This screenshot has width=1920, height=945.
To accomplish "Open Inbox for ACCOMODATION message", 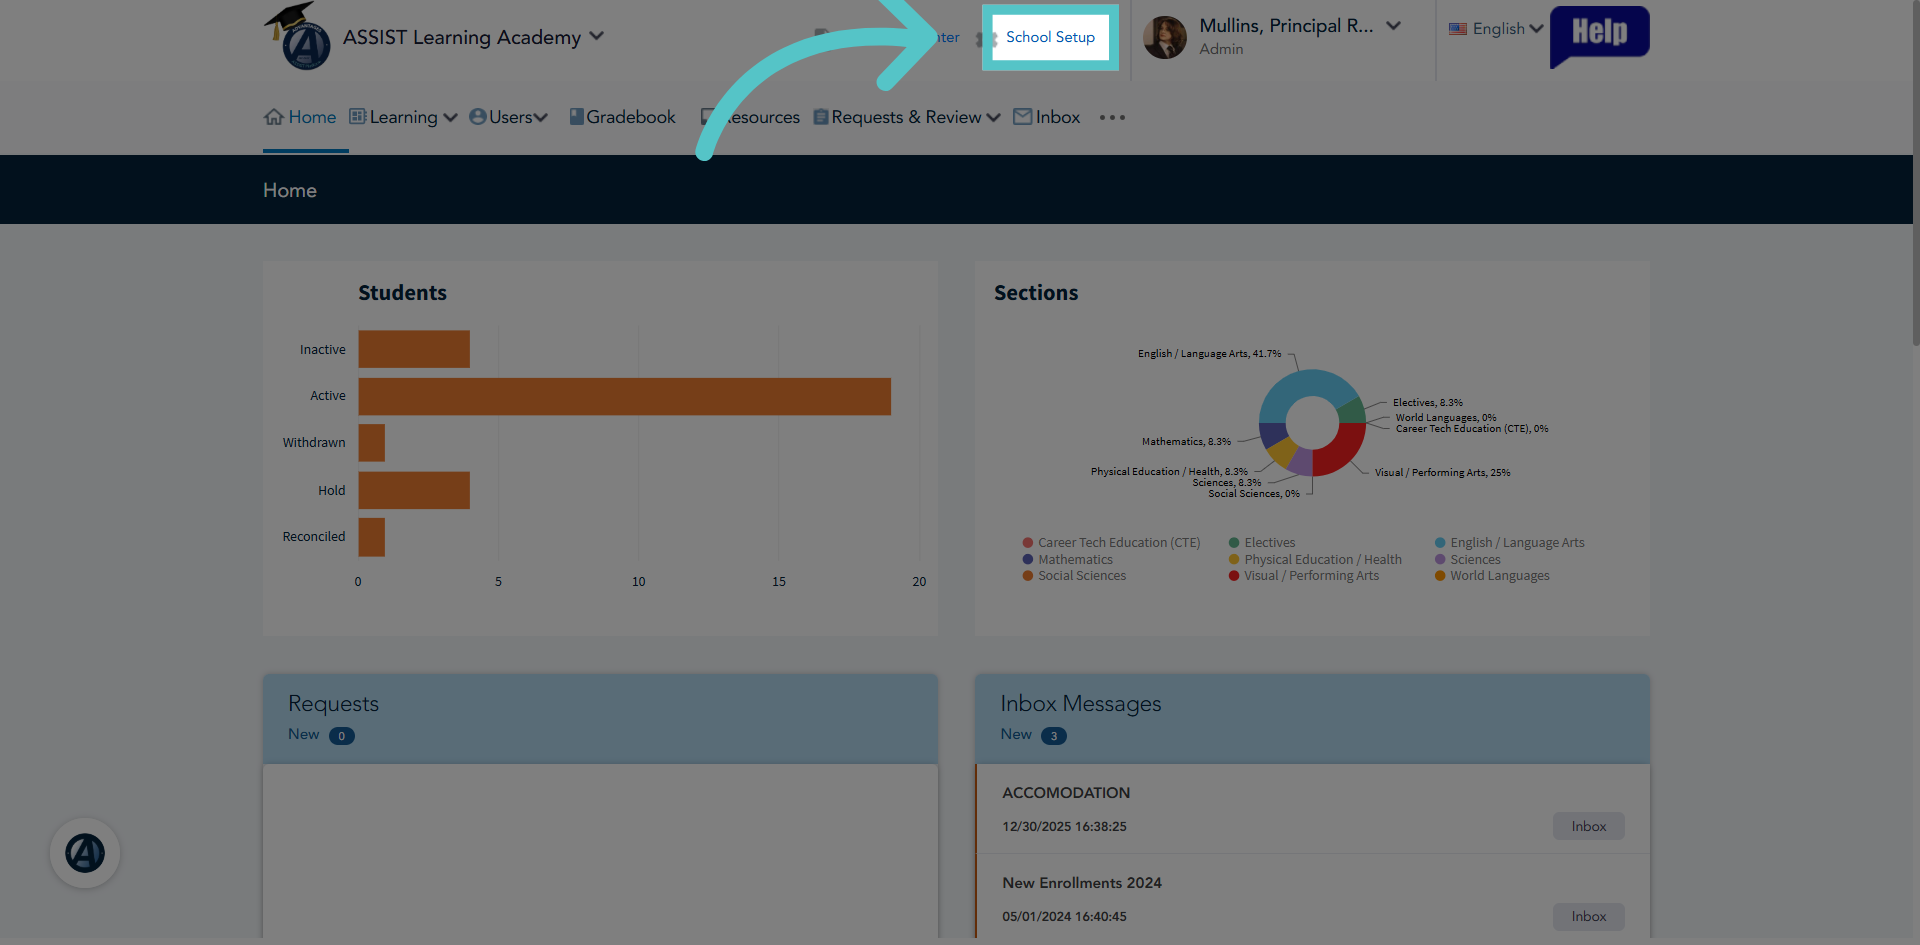I will coord(1588,826).
